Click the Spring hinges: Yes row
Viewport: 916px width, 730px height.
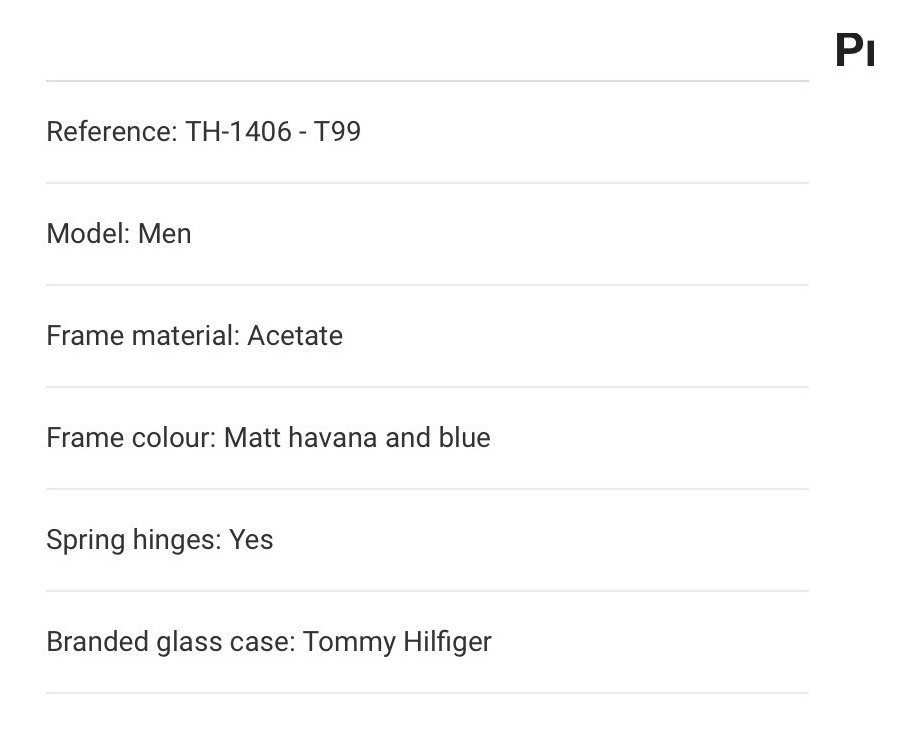pos(427,540)
